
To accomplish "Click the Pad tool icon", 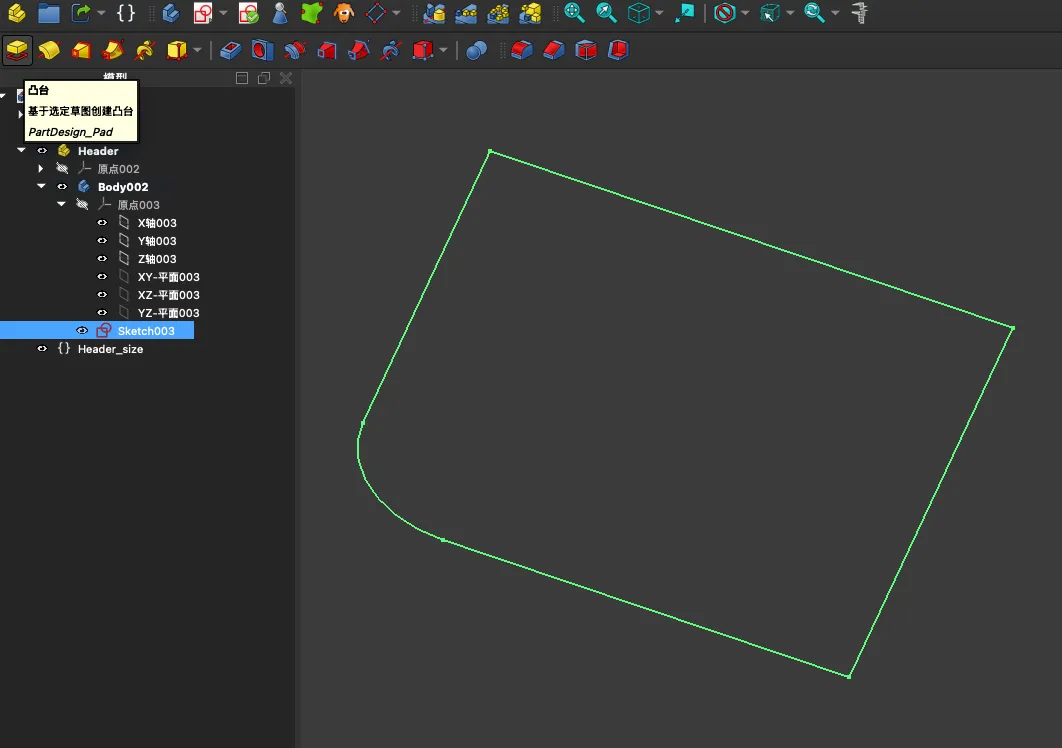I will point(17,50).
